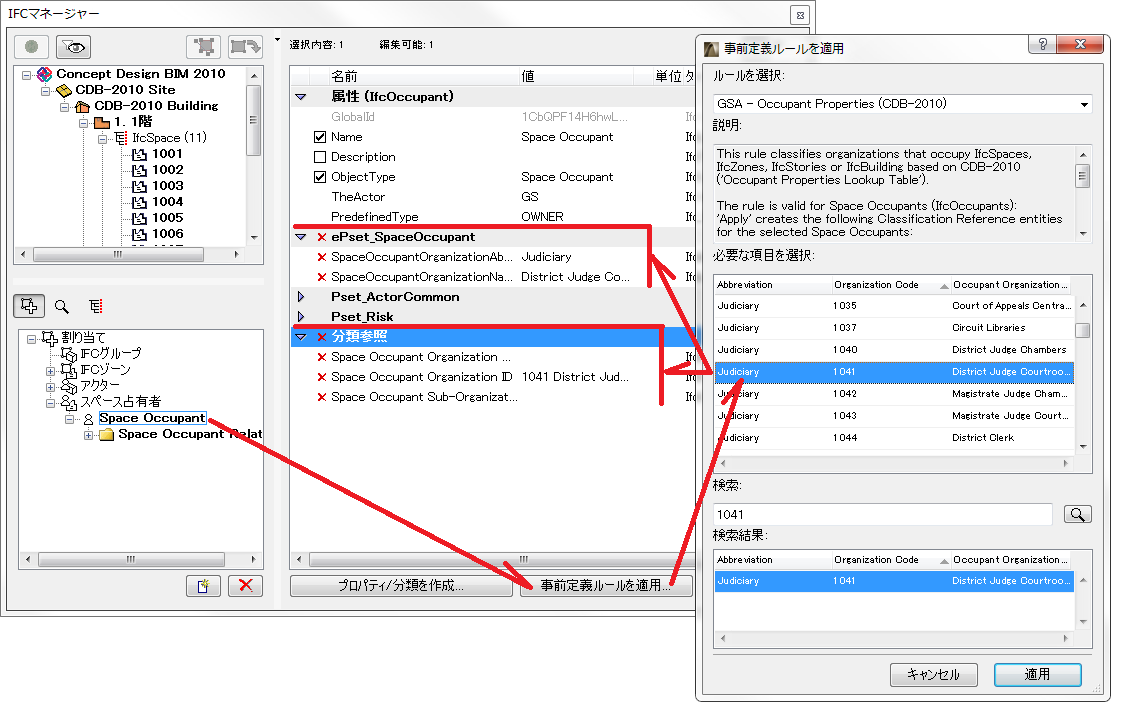This screenshot has width=1132, height=703.
Task: Click the 検索 input field containing 1041
Action: pos(883,515)
